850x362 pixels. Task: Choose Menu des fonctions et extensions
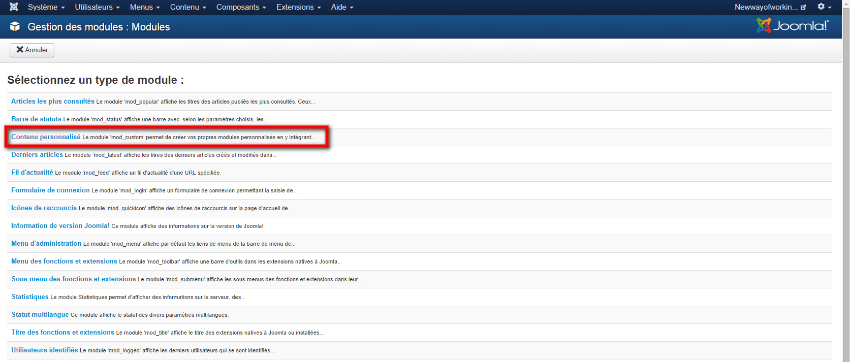click(x=64, y=261)
